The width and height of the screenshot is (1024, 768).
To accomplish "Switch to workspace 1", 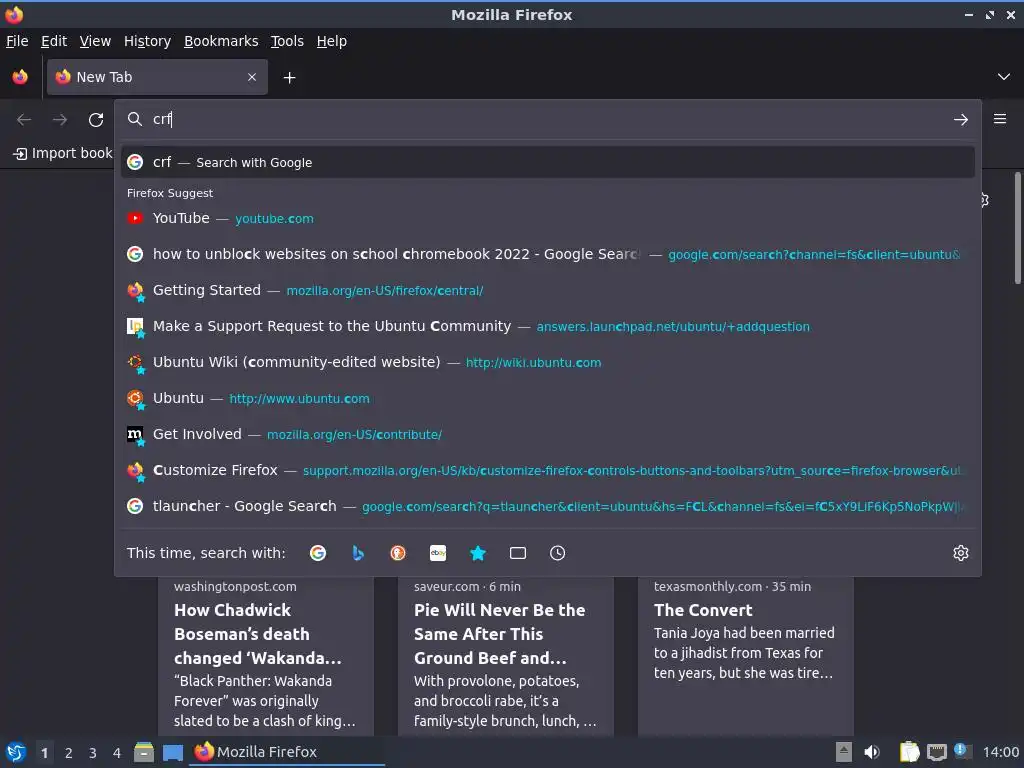I will [44, 753].
